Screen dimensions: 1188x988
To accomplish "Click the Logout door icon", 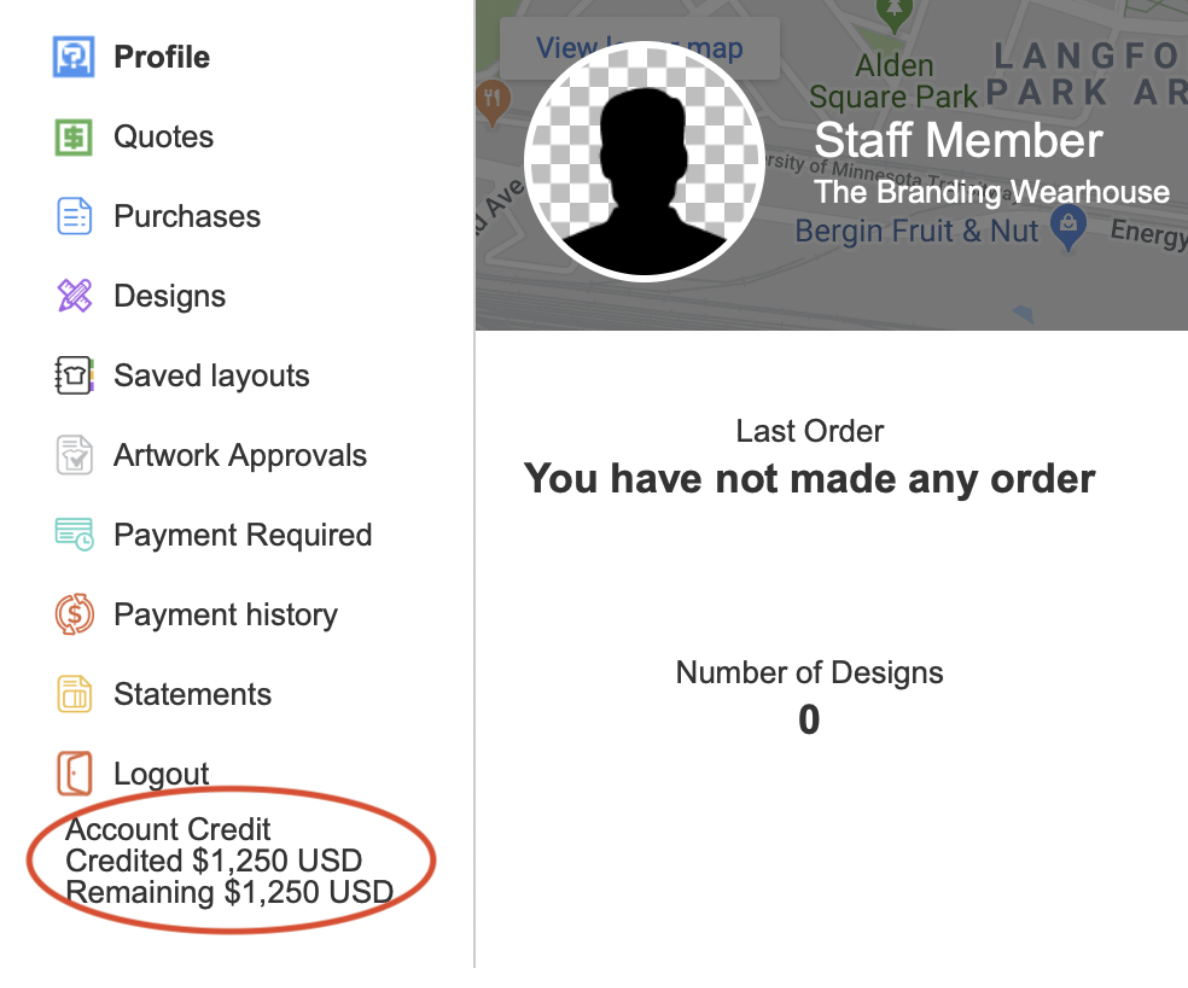I will 73,774.
